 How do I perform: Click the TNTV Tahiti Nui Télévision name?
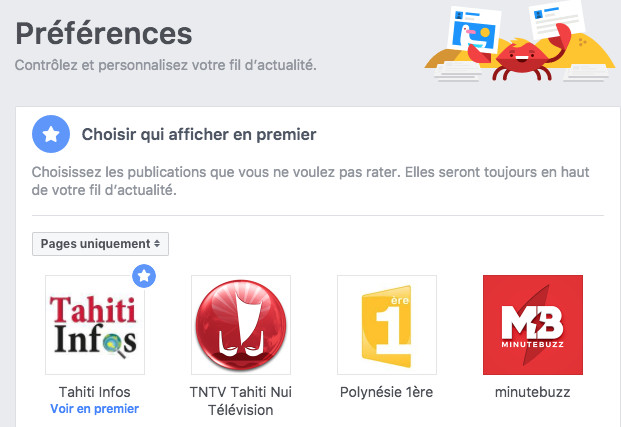click(240, 400)
